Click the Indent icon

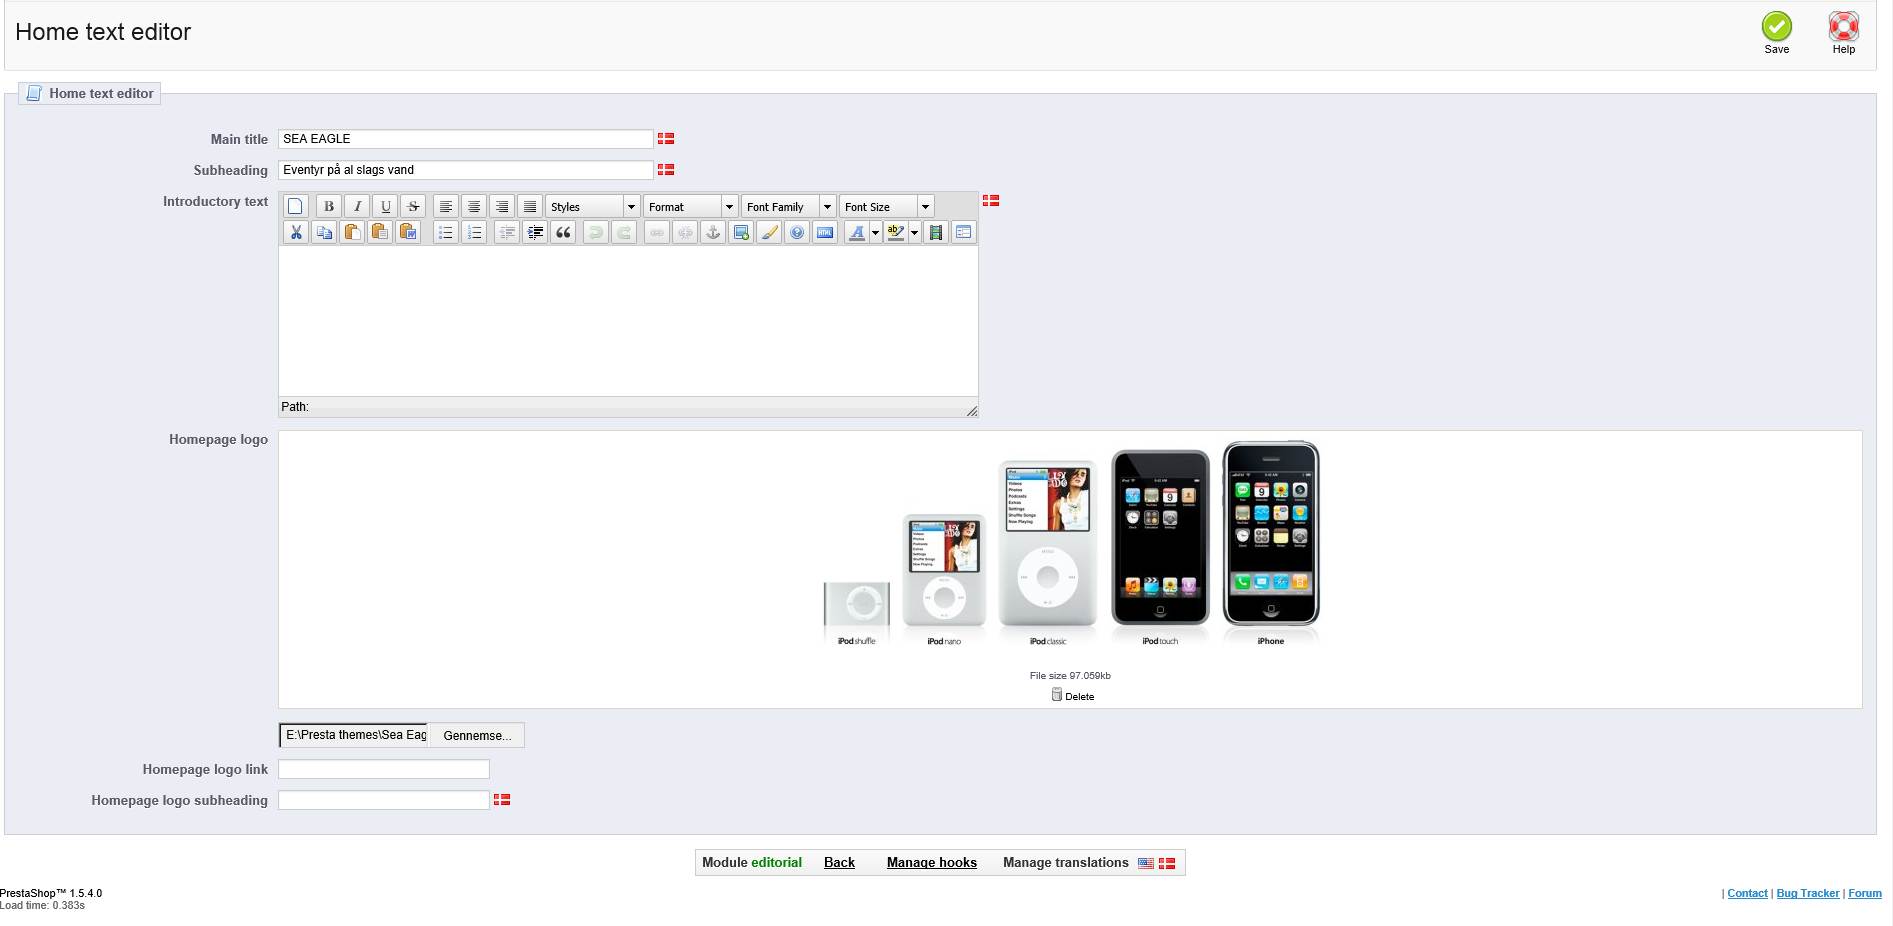(535, 232)
